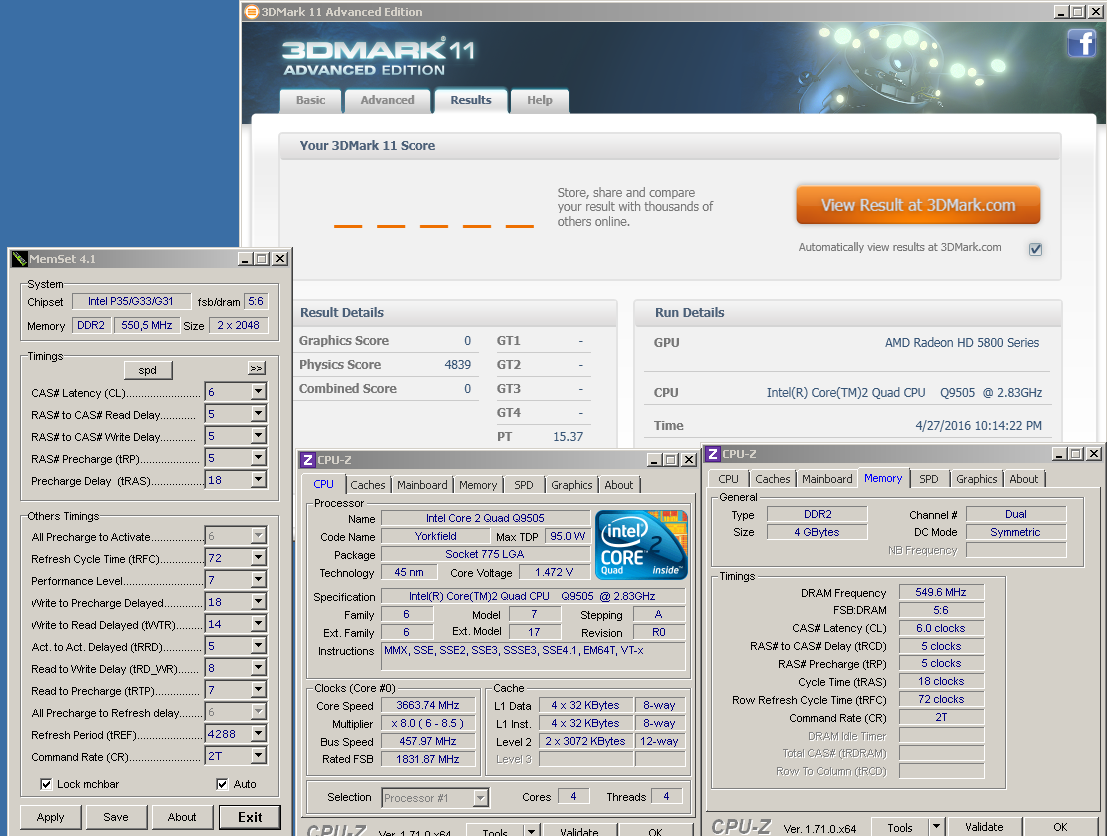1107x836 pixels.
Task: Switch to the Basic tab in 3DMark
Action: tap(311, 100)
